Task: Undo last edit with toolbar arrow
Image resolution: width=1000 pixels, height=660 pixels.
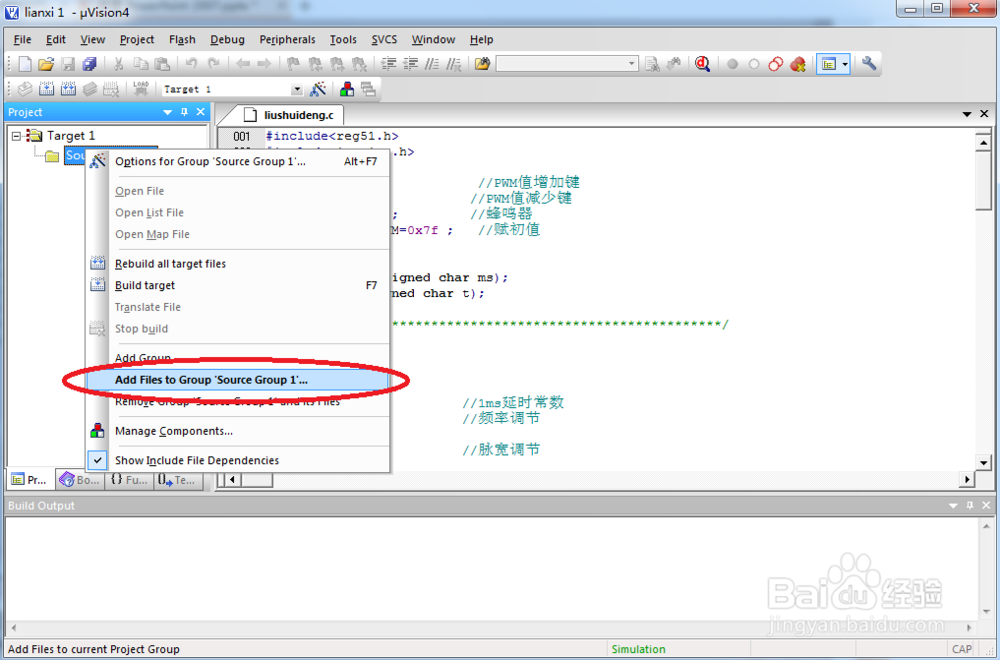Action: tap(191, 64)
